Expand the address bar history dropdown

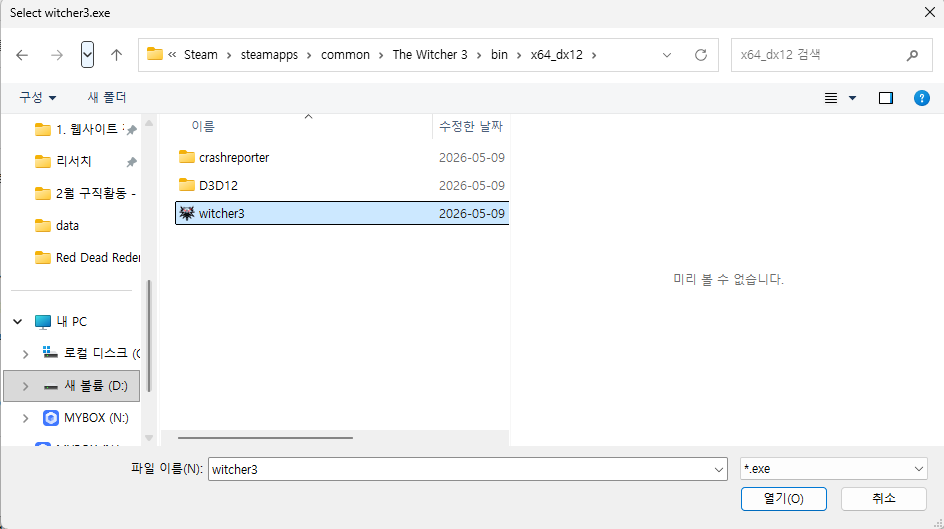coord(666,55)
